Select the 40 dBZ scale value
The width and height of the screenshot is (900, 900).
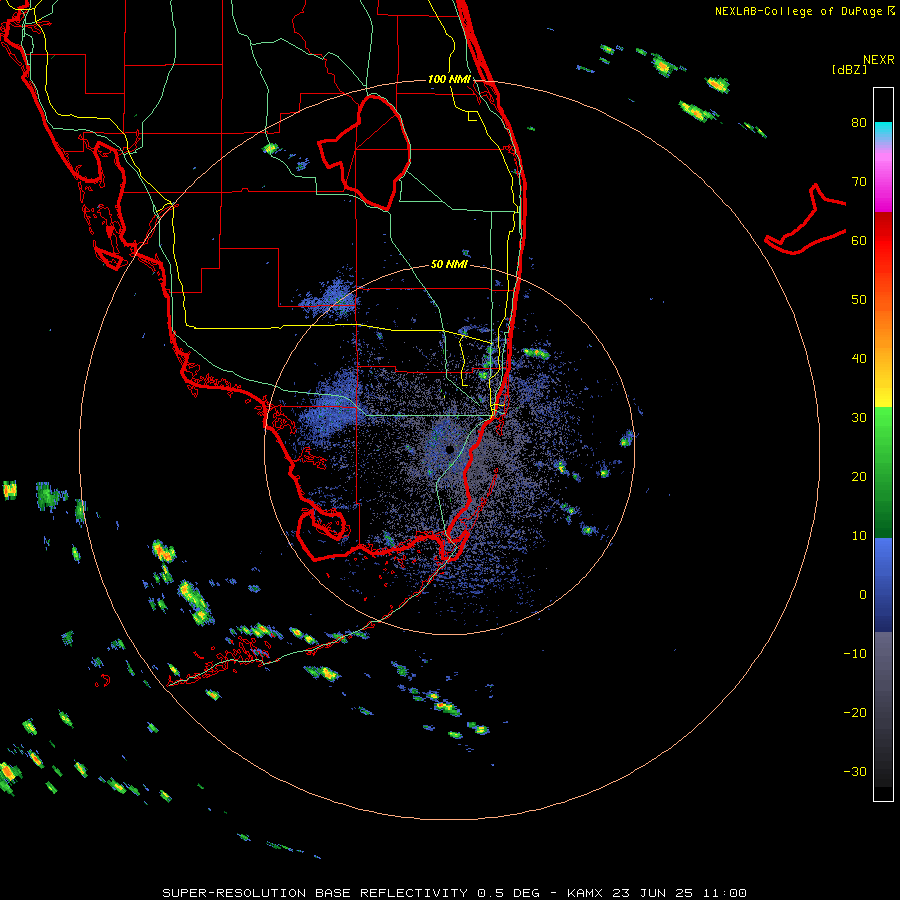(859, 359)
